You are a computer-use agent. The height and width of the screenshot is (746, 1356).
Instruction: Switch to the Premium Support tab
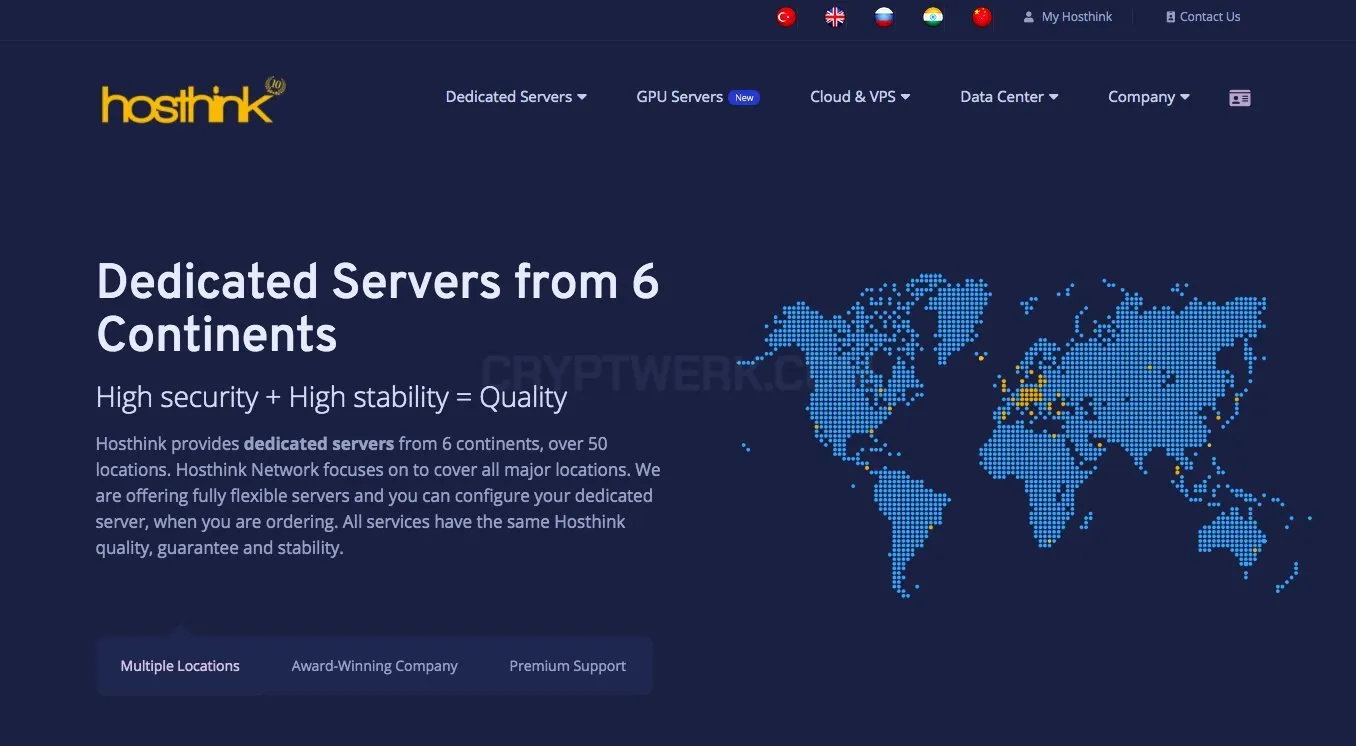pyautogui.click(x=568, y=666)
